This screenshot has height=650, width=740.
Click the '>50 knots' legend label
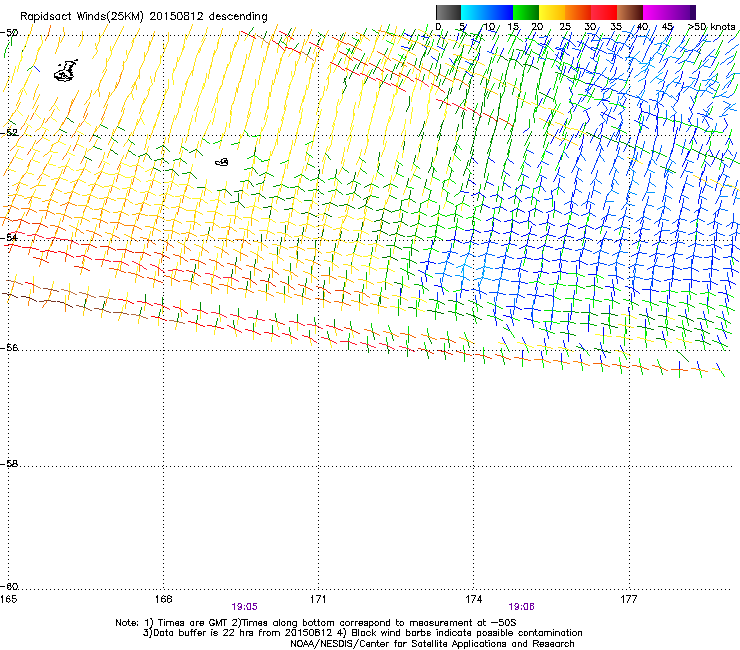point(711,27)
